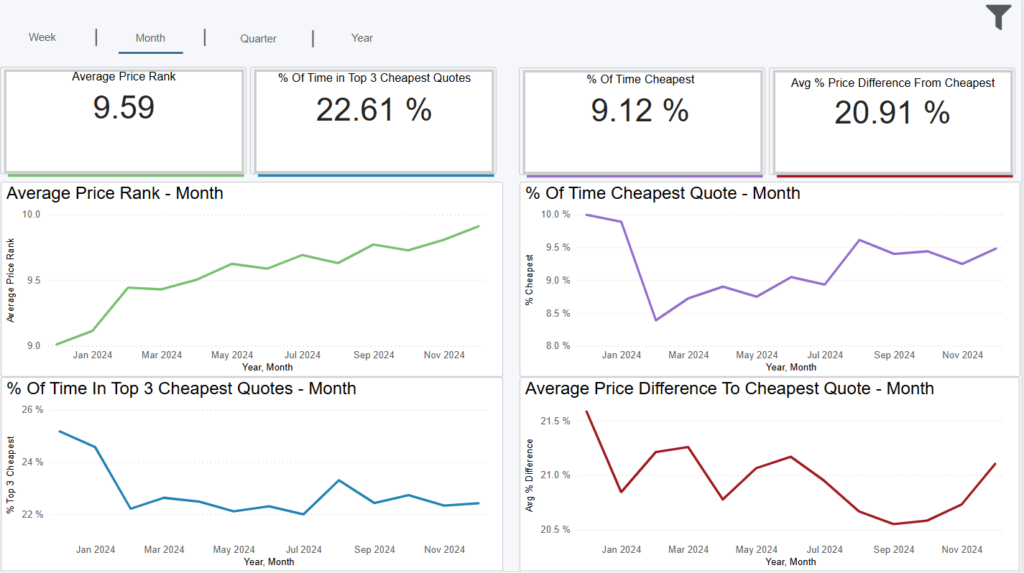This screenshot has height=573, width=1024.
Task: Select the 22.61 % Top 3 Cheapest card
Action: 374,120
